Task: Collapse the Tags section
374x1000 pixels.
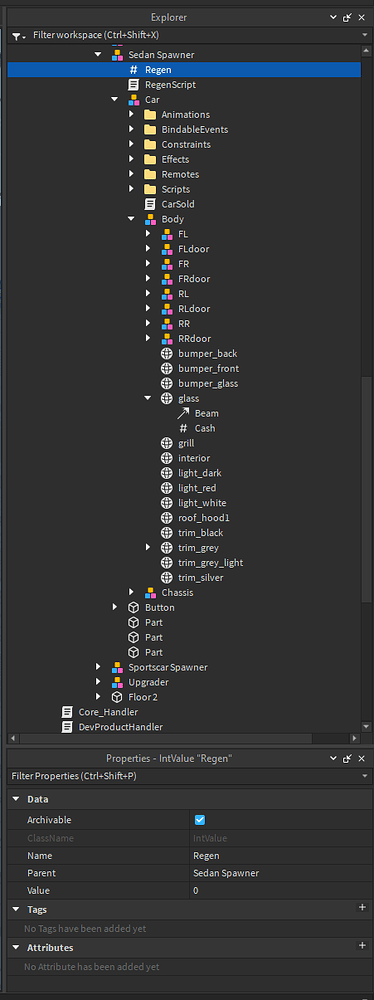Action: tap(16, 909)
